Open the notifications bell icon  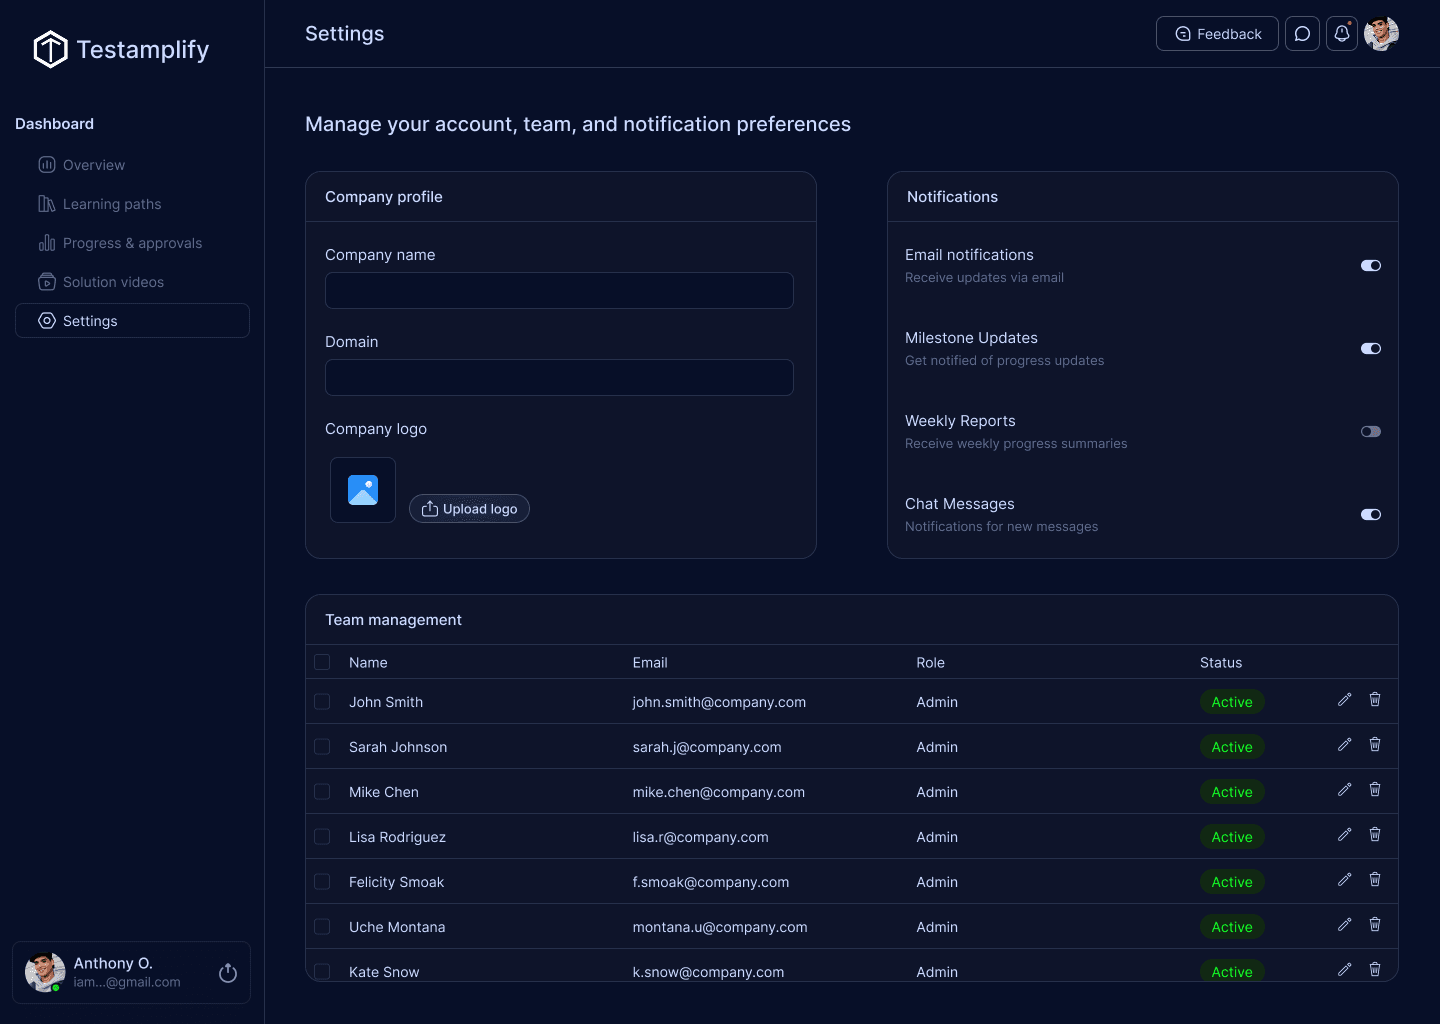[x=1342, y=34]
